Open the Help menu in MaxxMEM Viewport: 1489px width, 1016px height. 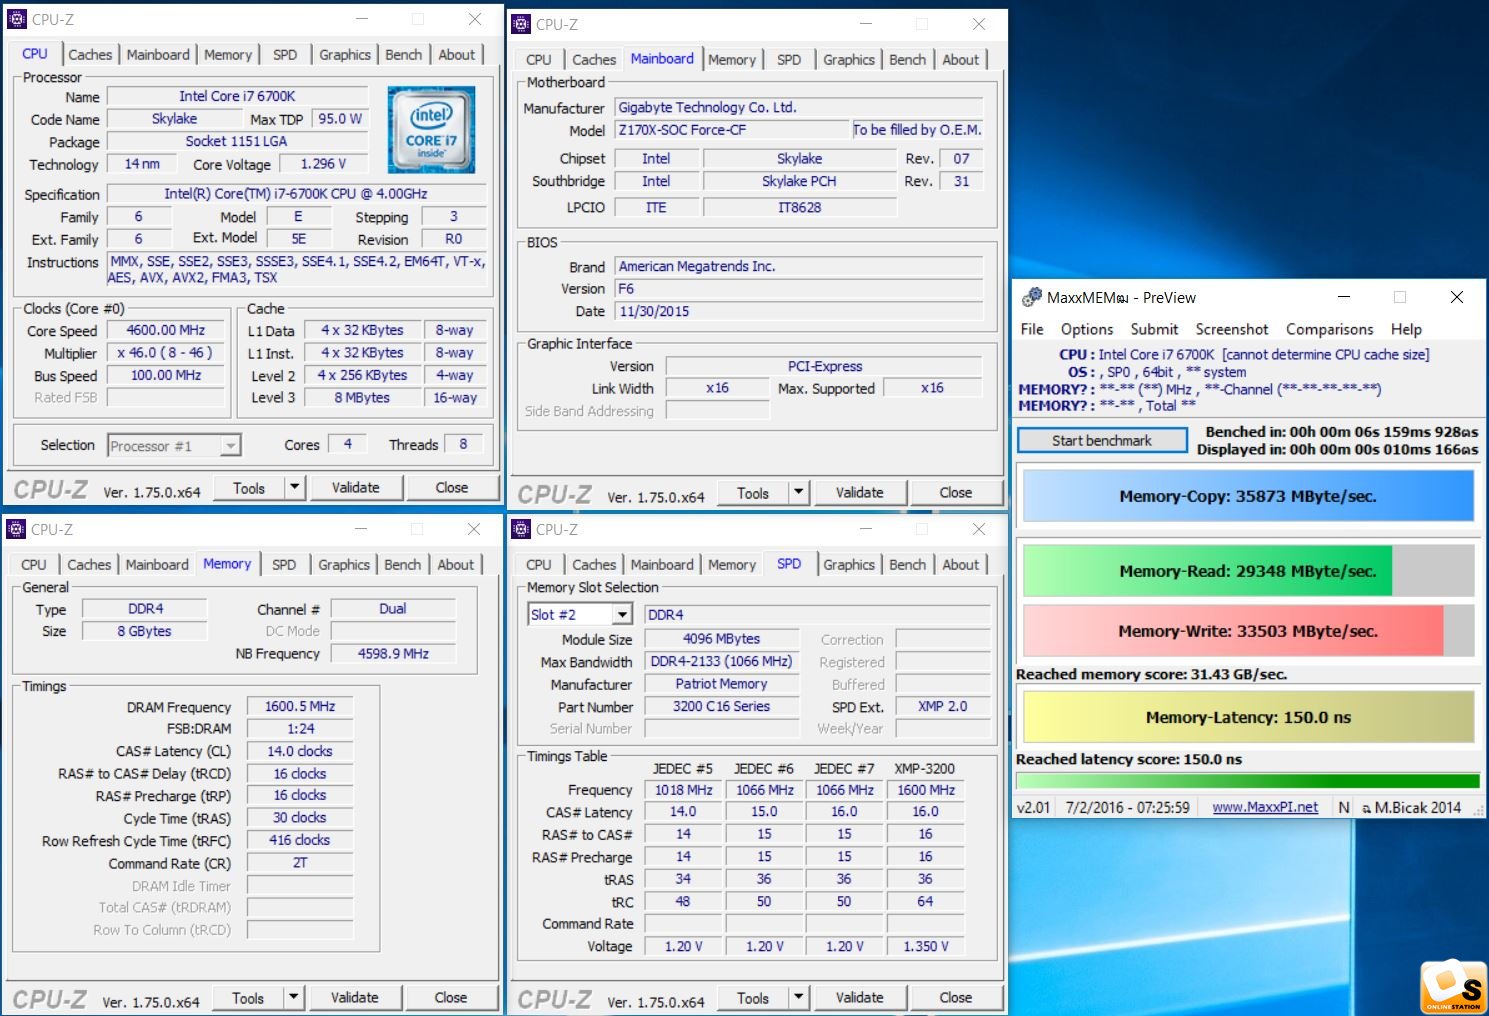1406,329
